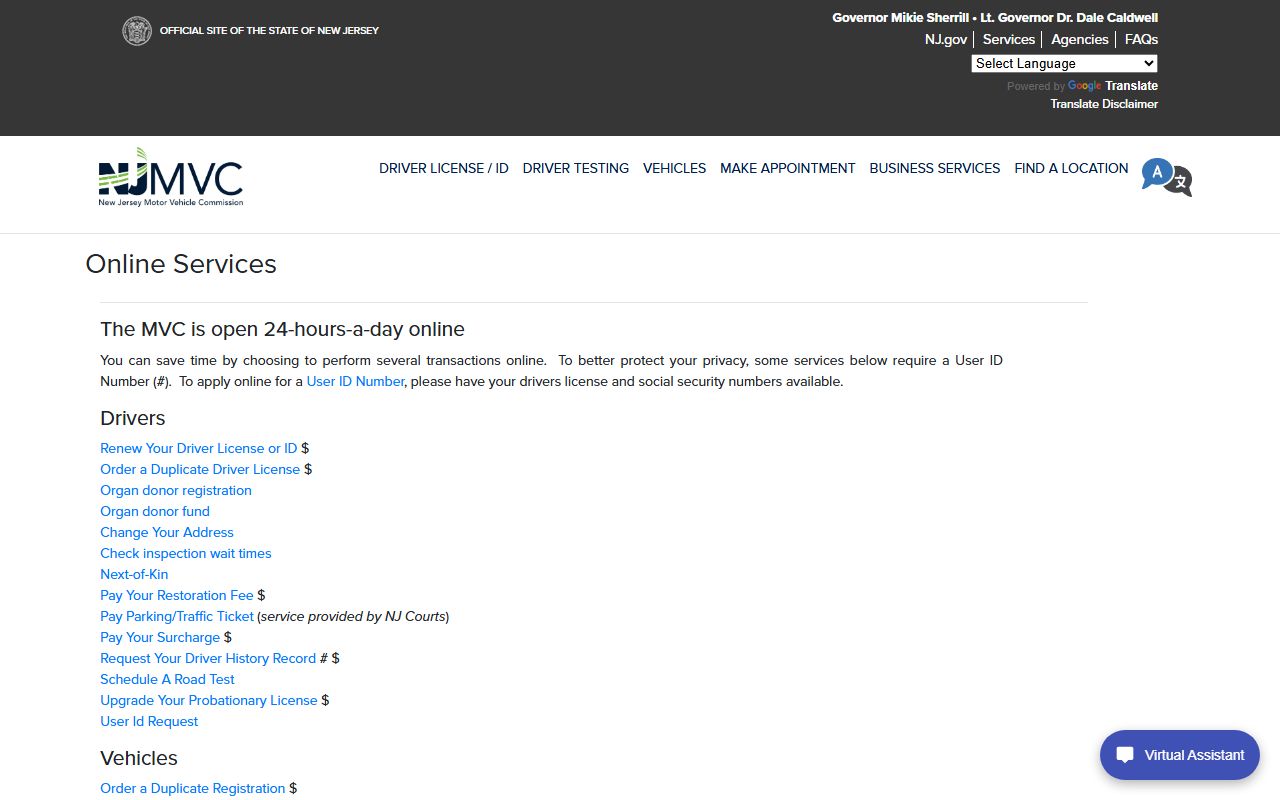Open Organ donor registration link
The height and width of the screenshot is (800, 1280).
(x=176, y=490)
